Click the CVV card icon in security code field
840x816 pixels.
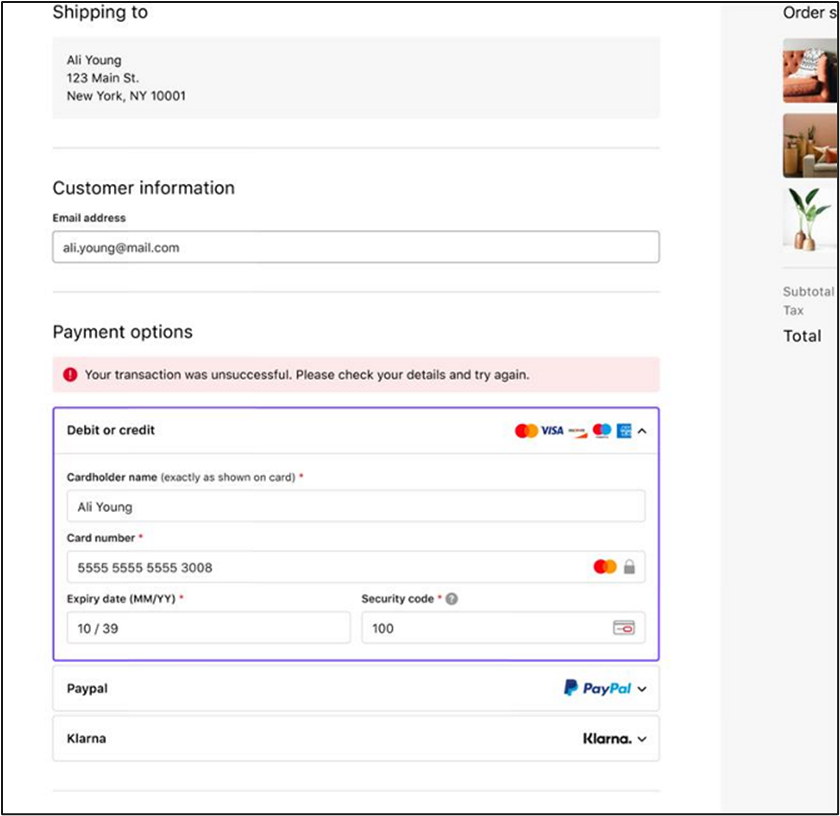point(623,628)
